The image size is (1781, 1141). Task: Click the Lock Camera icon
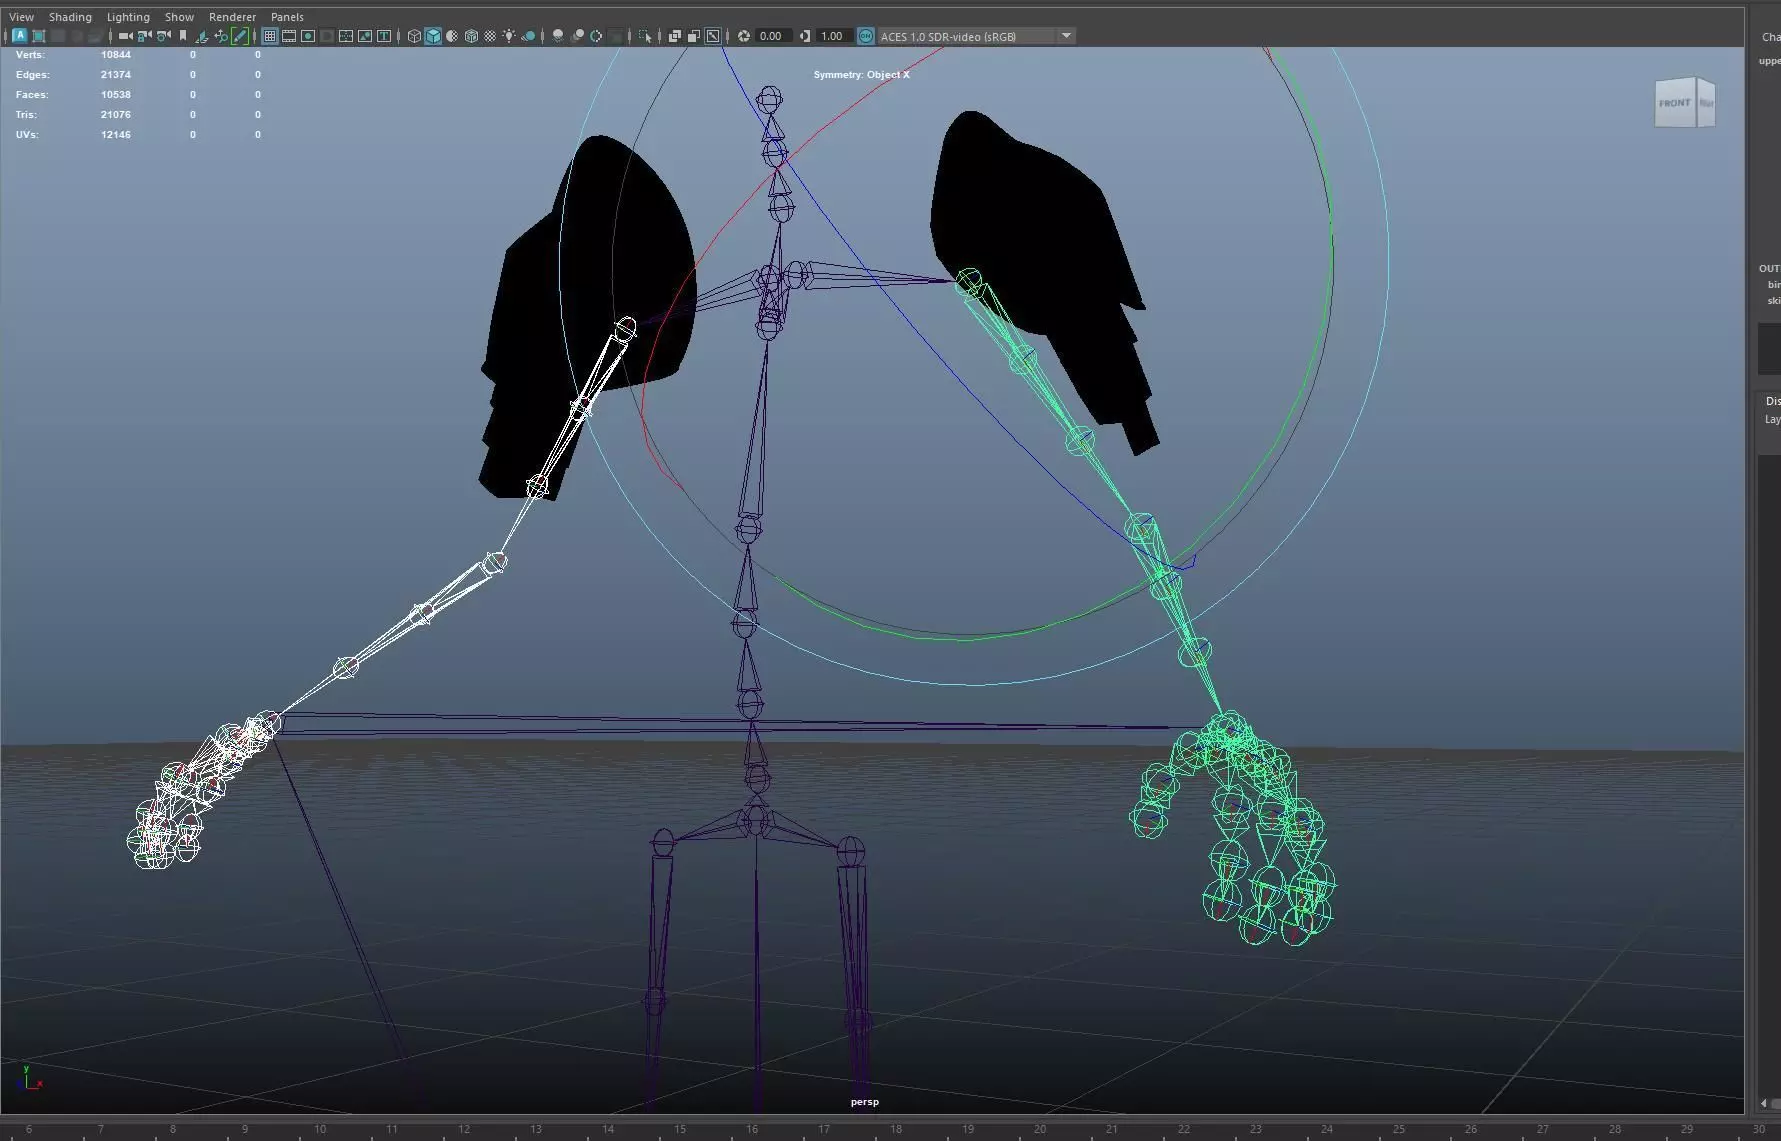(x=144, y=36)
